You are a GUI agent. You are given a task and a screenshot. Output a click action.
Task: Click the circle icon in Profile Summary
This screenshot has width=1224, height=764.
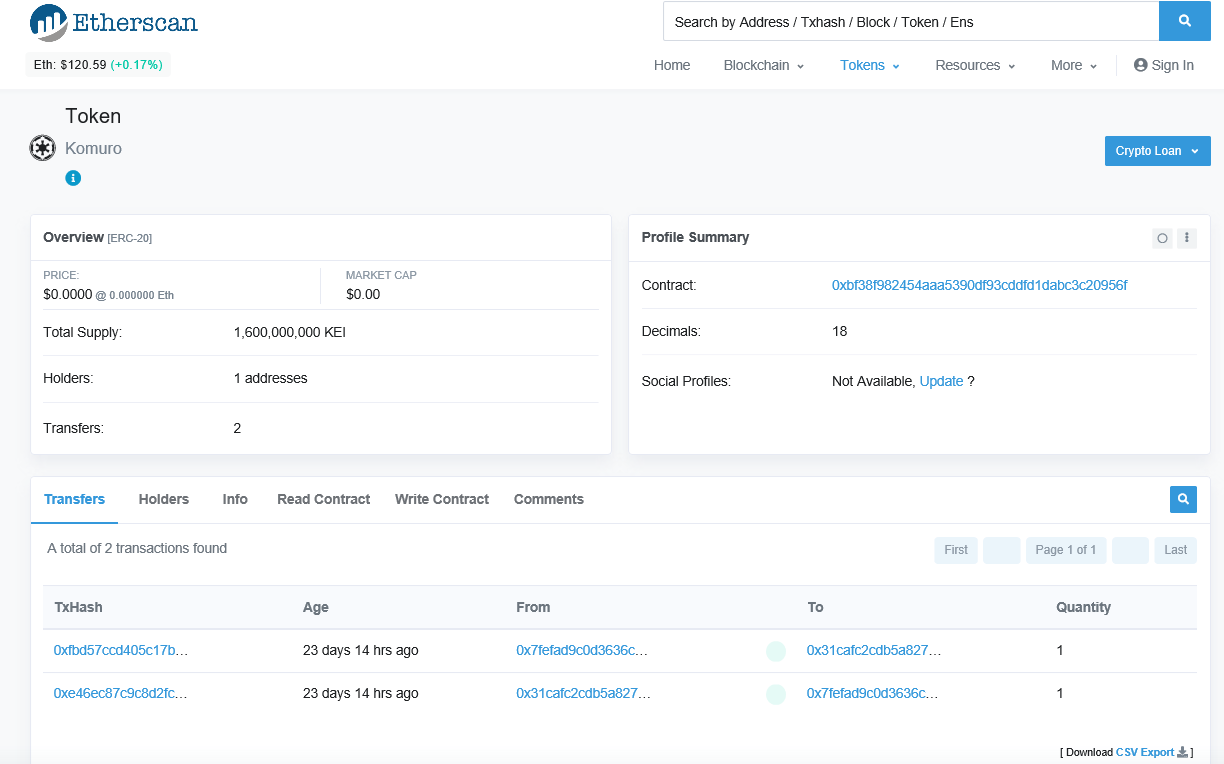1162,238
